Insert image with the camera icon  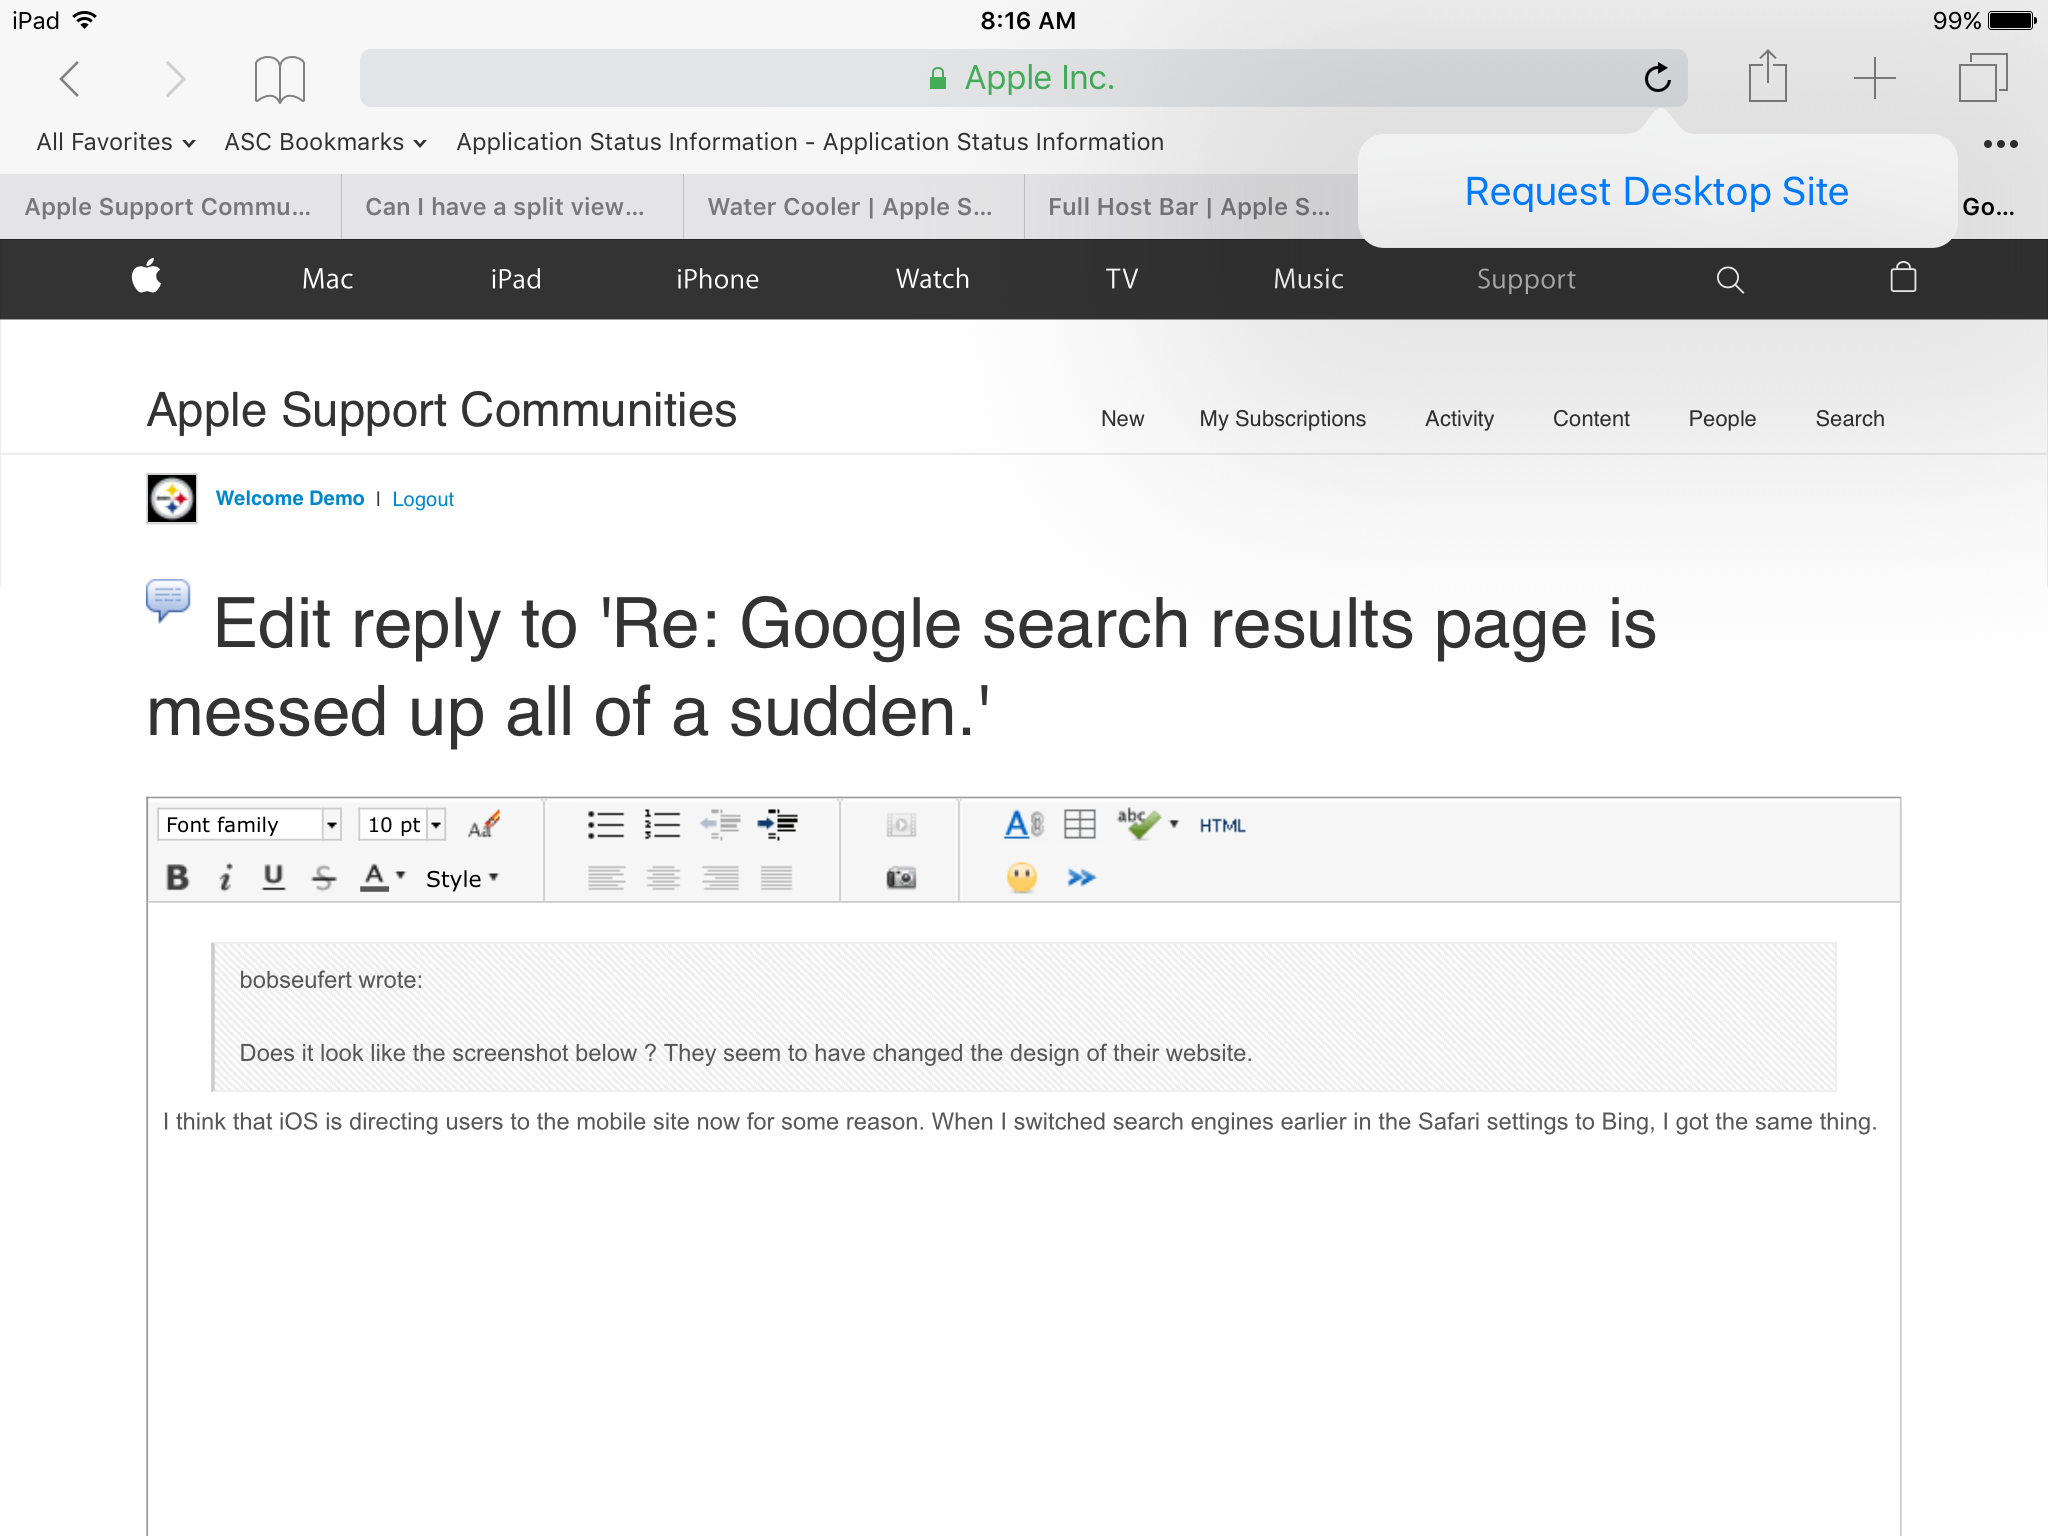(901, 878)
